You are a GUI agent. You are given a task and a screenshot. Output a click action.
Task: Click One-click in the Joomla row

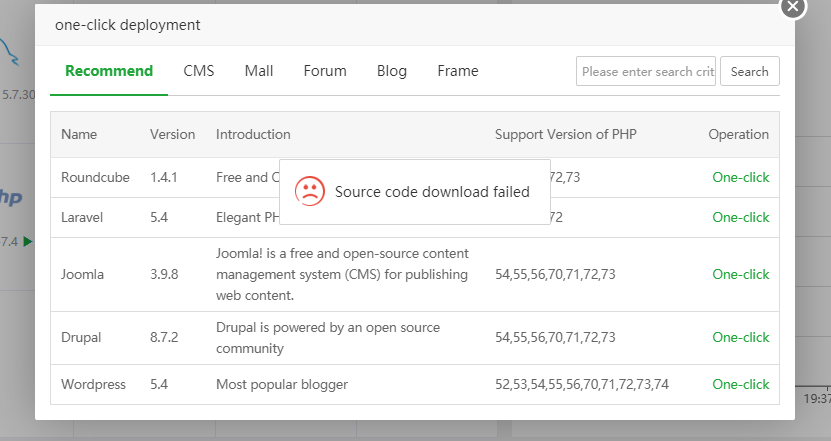[x=741, y=274]
